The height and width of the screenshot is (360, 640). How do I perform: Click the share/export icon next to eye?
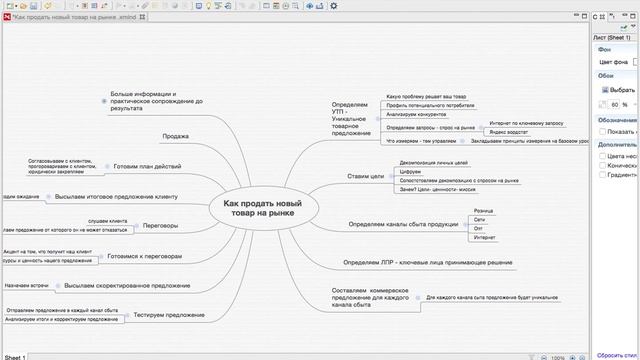pos(320,6)
